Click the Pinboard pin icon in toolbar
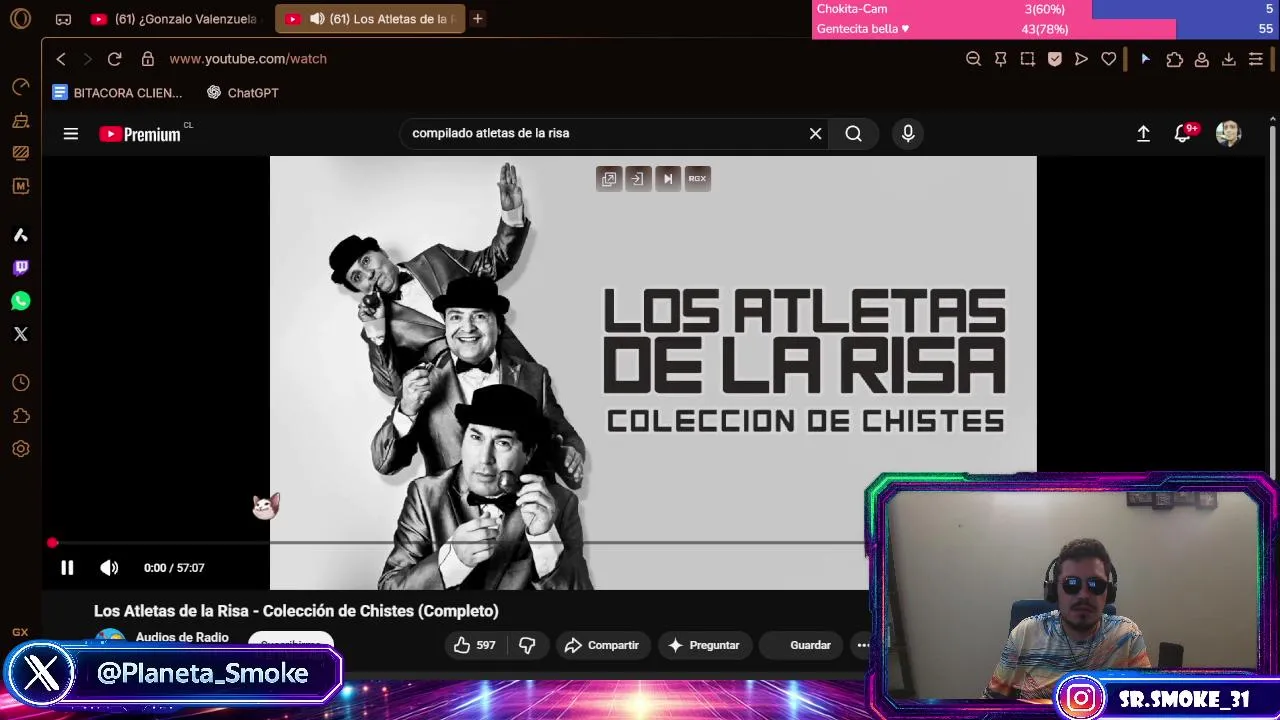 click(1000, 59)
